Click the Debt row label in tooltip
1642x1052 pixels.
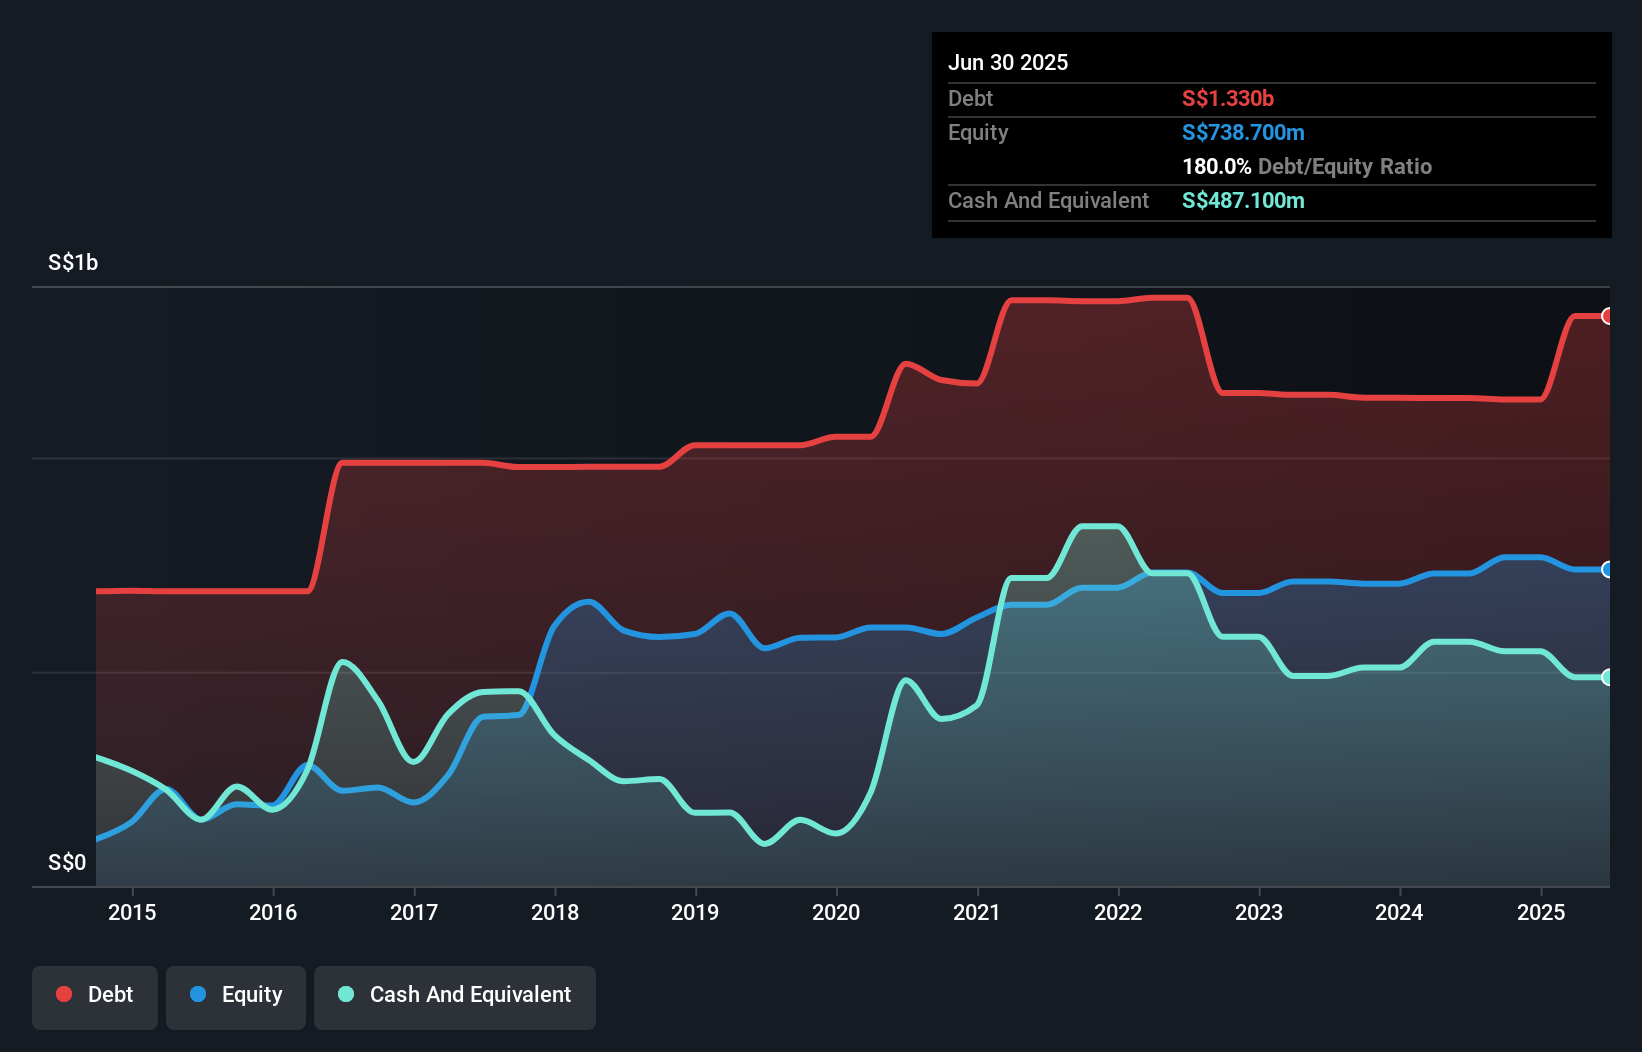970,98
